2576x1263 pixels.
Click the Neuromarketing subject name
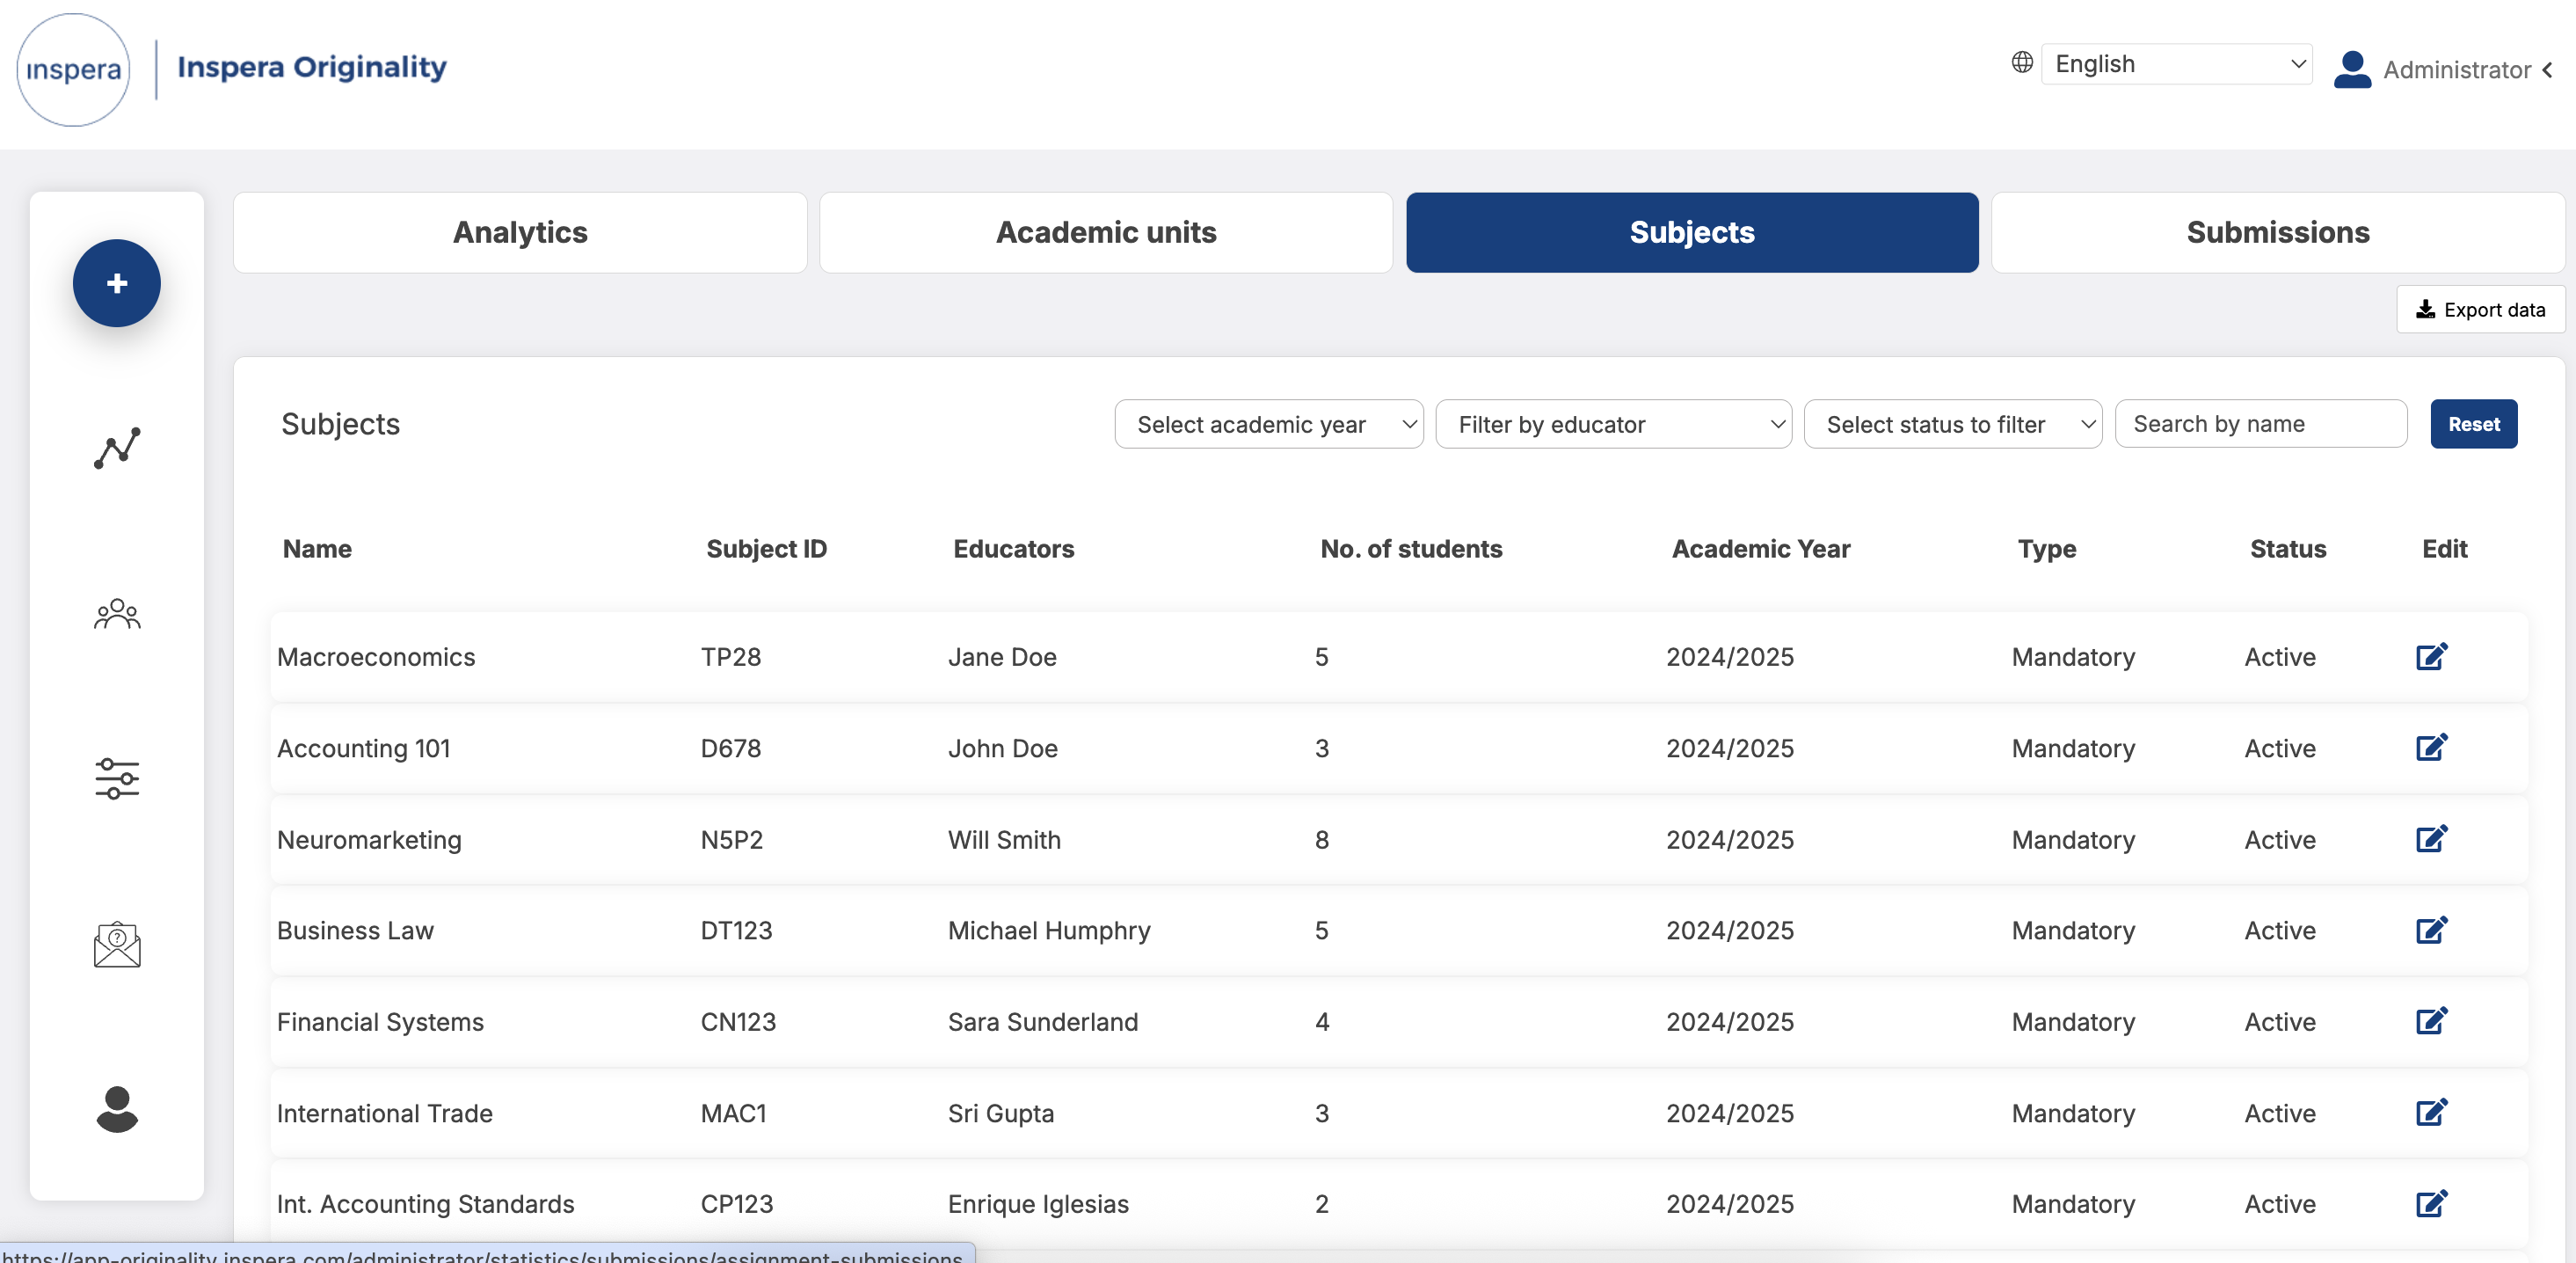(369, 840)
